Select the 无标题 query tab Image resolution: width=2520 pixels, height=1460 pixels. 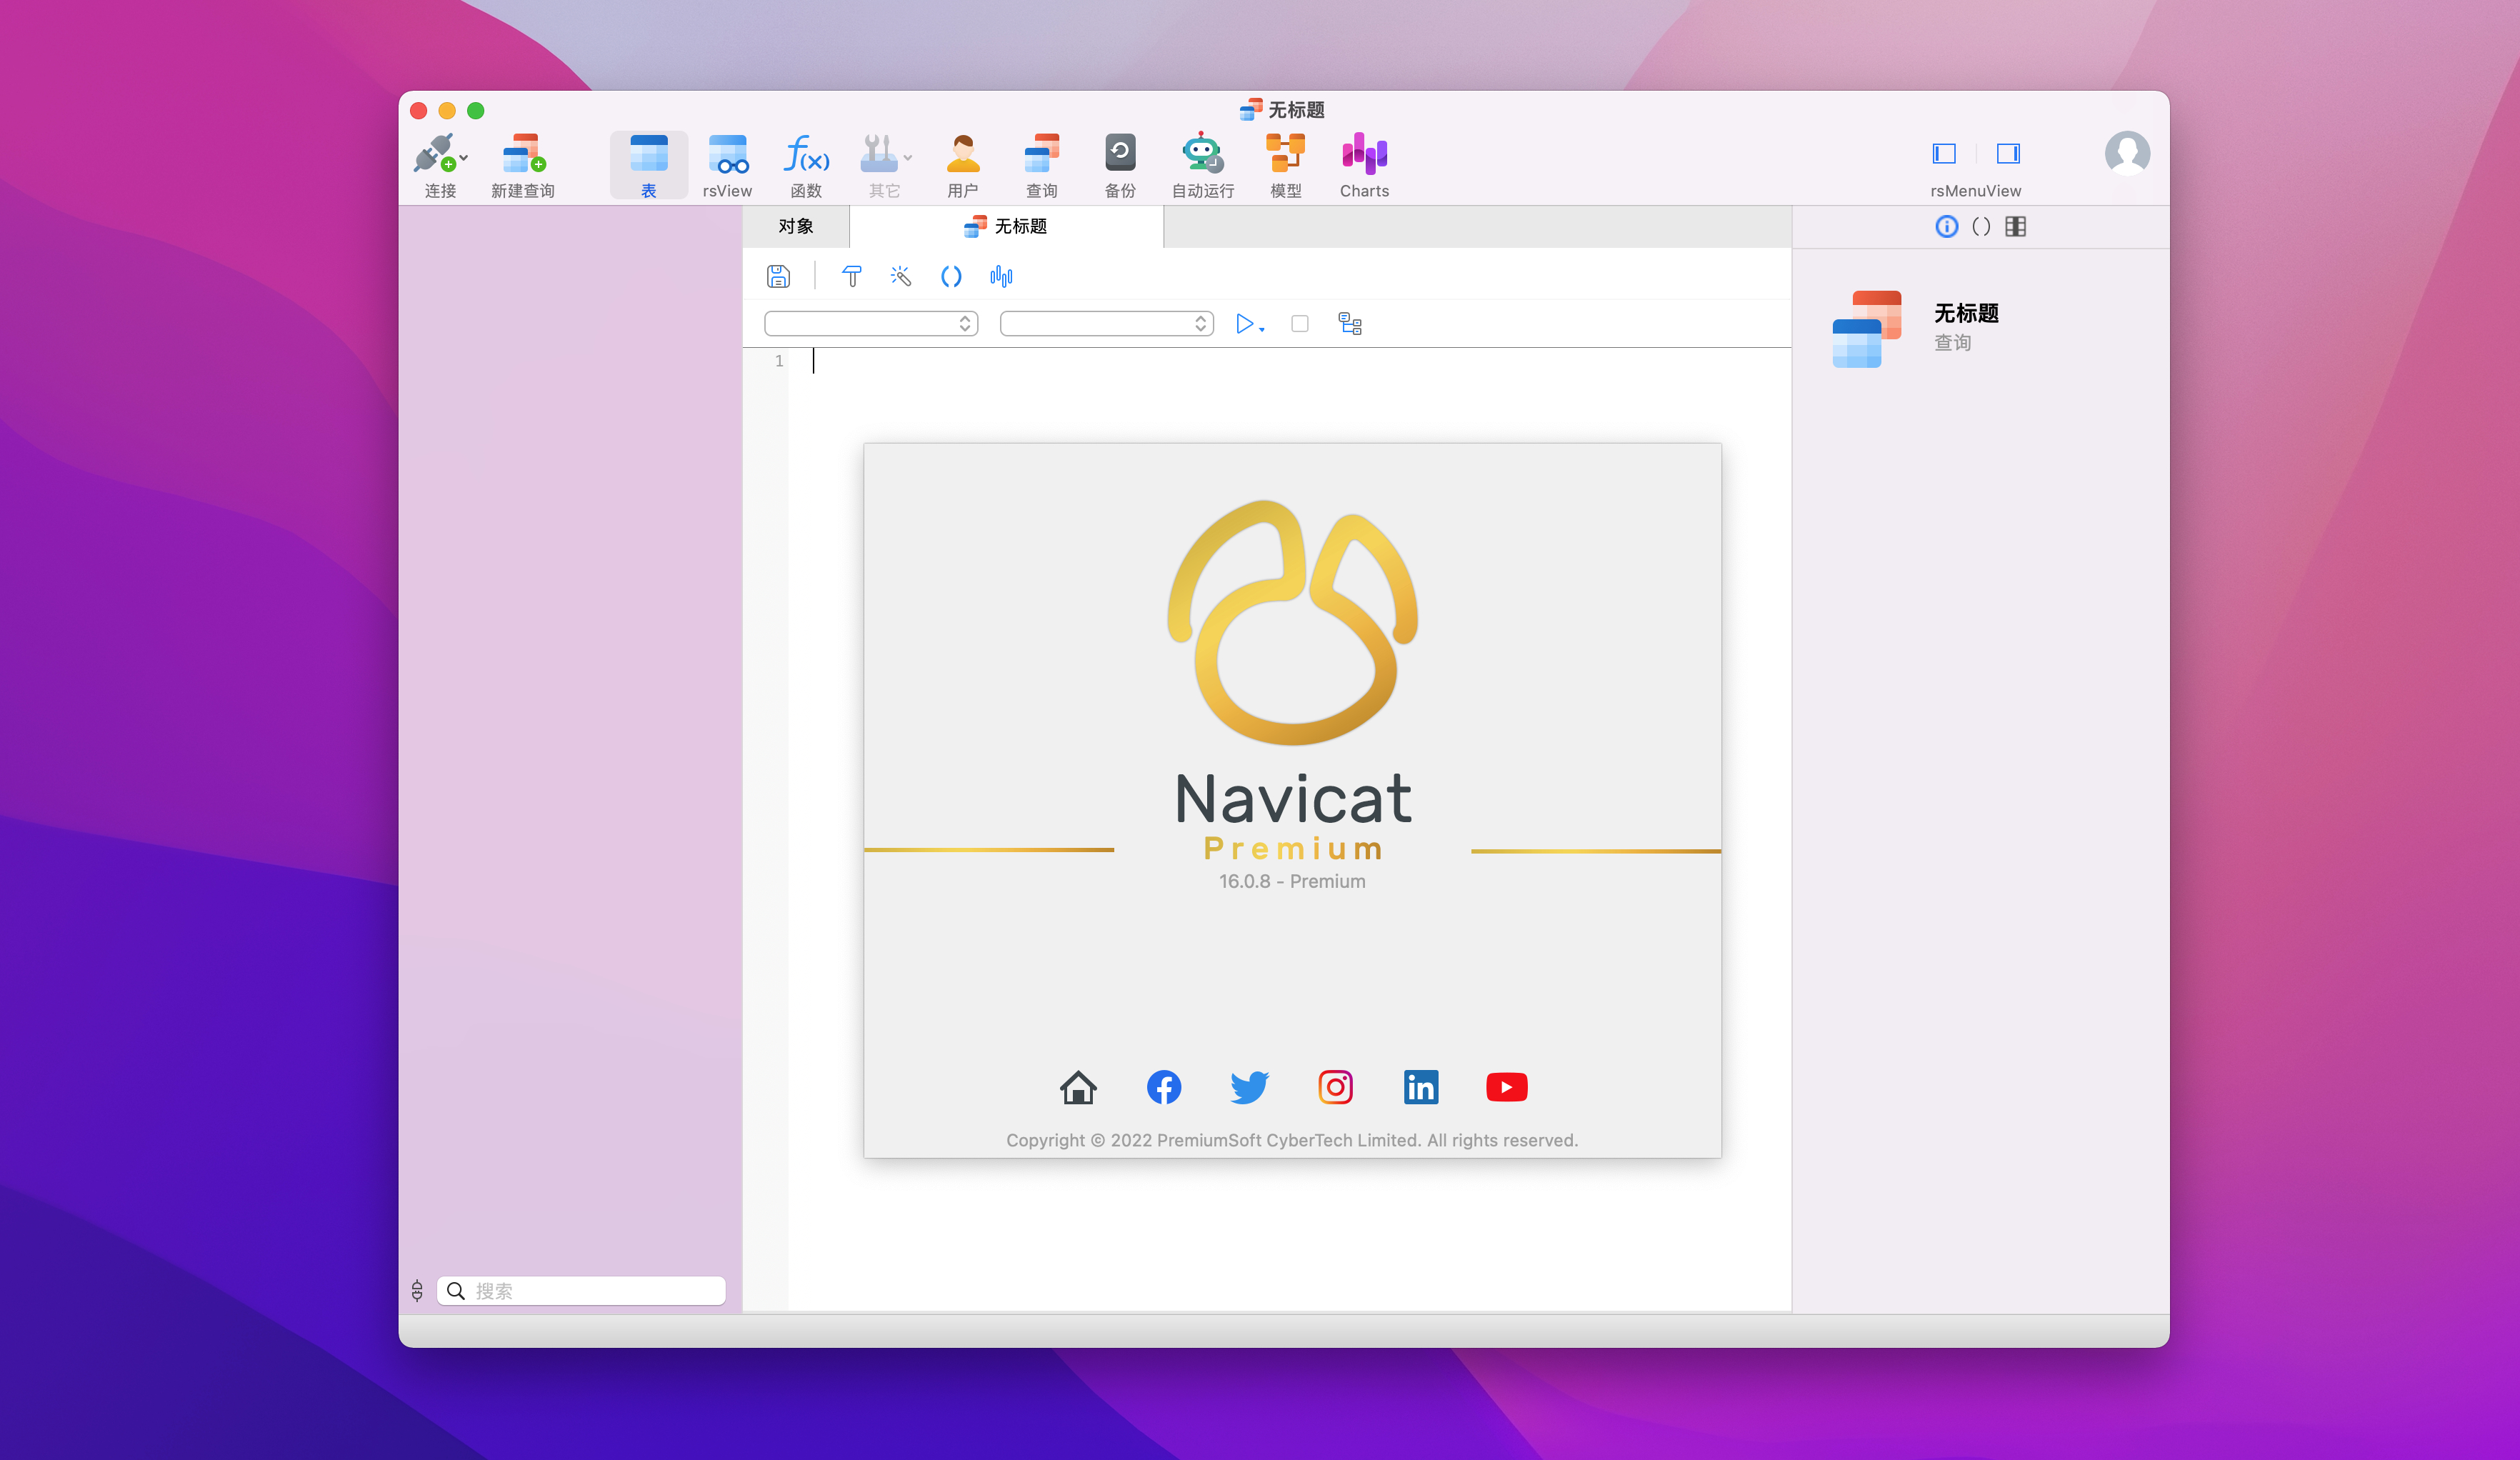(1005, 226)
